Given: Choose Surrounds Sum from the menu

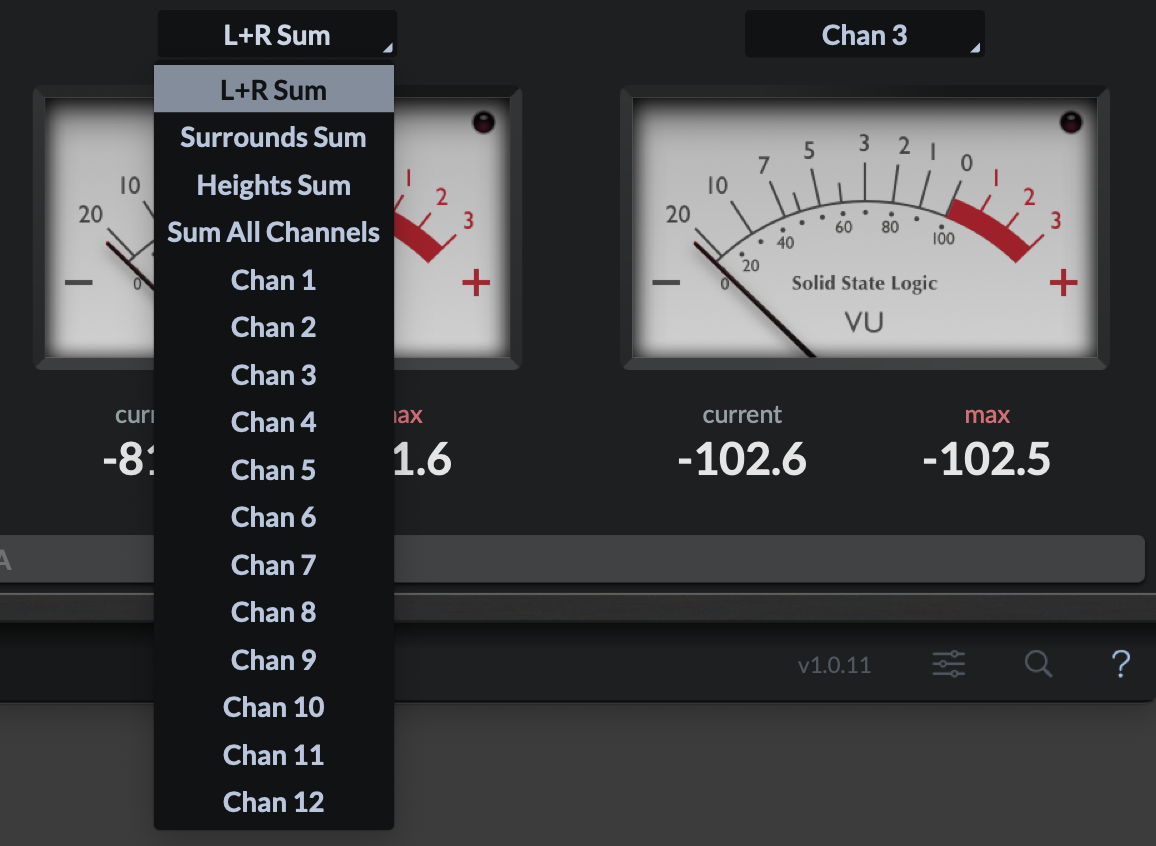Looking at the screenshot, I should pyautogui.click(x=273, y=137).
